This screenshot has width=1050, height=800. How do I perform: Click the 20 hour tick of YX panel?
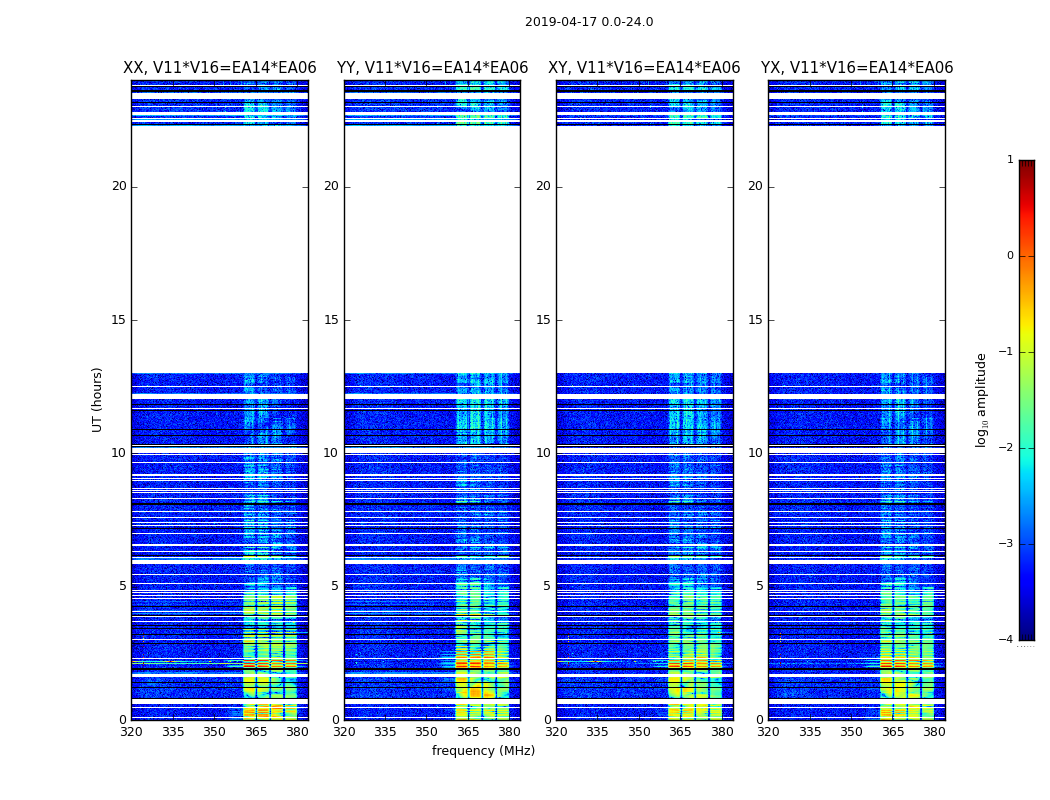[755, 186]
